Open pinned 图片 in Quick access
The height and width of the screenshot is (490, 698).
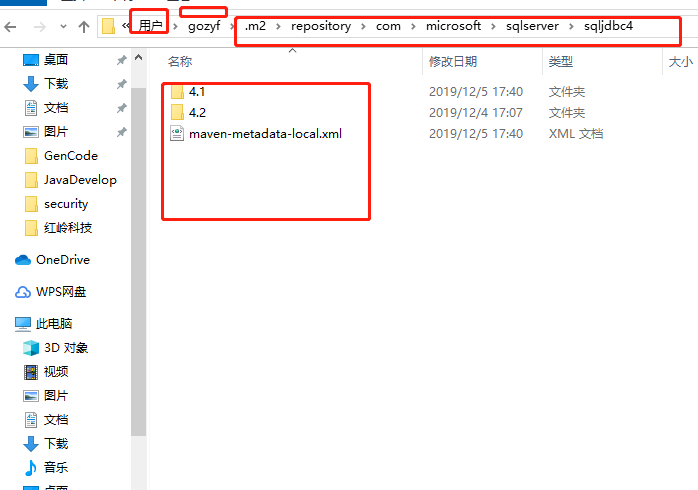point(56,132)
